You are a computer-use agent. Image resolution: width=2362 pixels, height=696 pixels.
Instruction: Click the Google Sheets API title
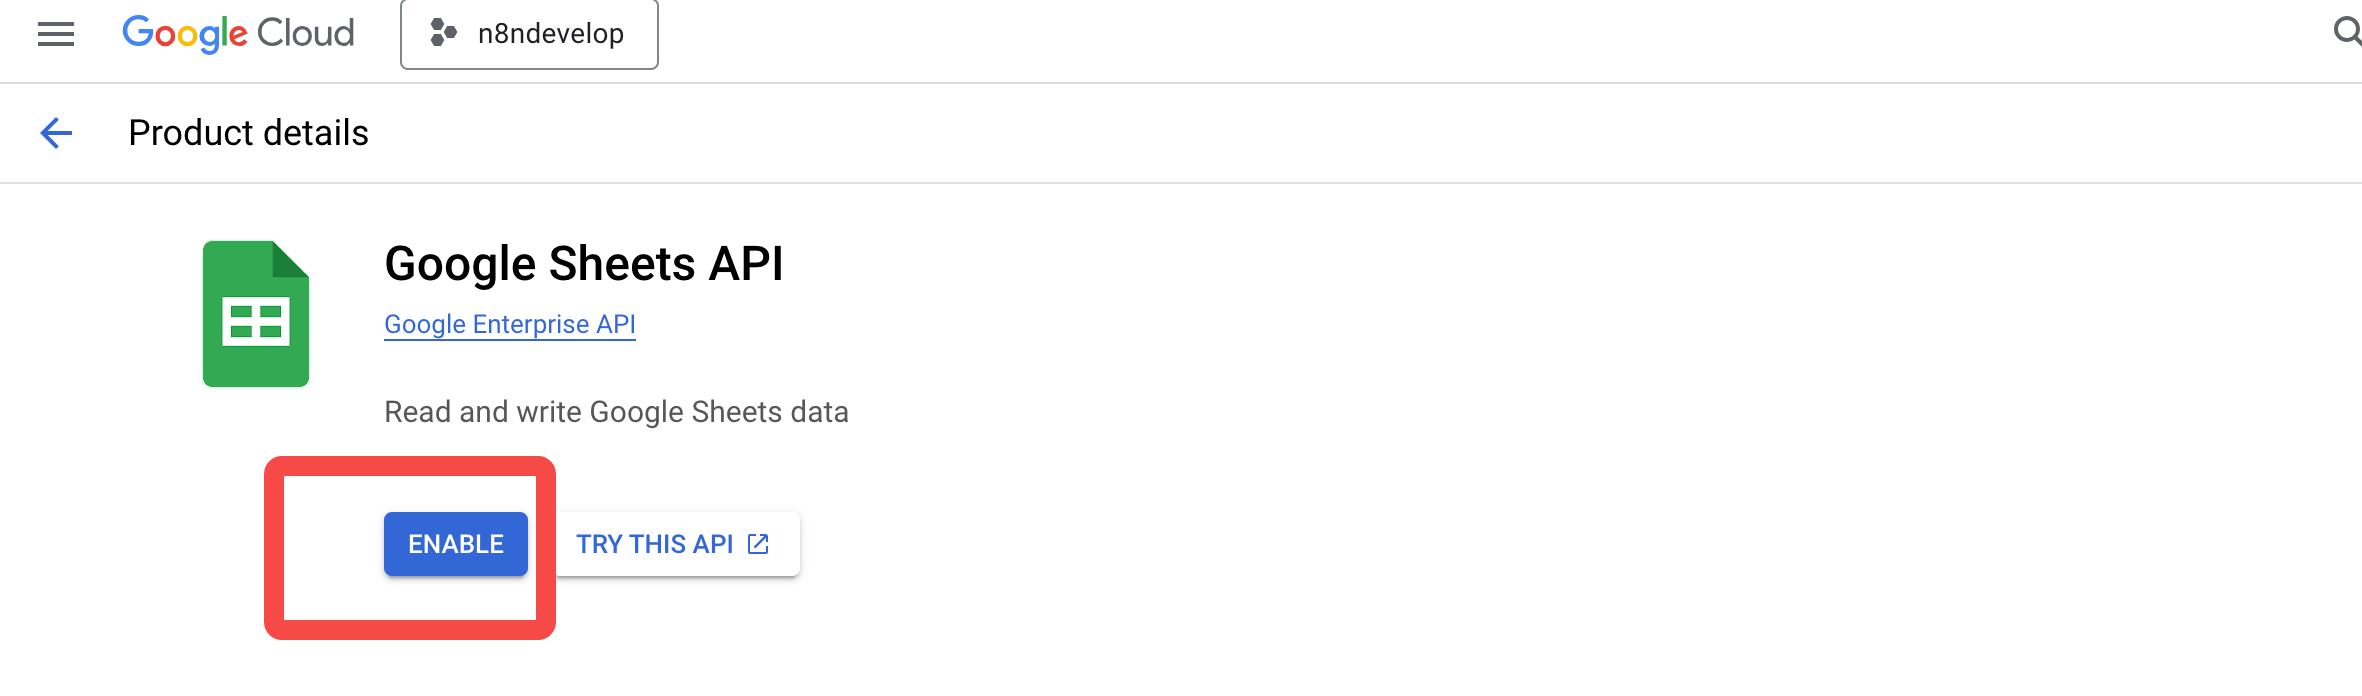tap(584, 264)
